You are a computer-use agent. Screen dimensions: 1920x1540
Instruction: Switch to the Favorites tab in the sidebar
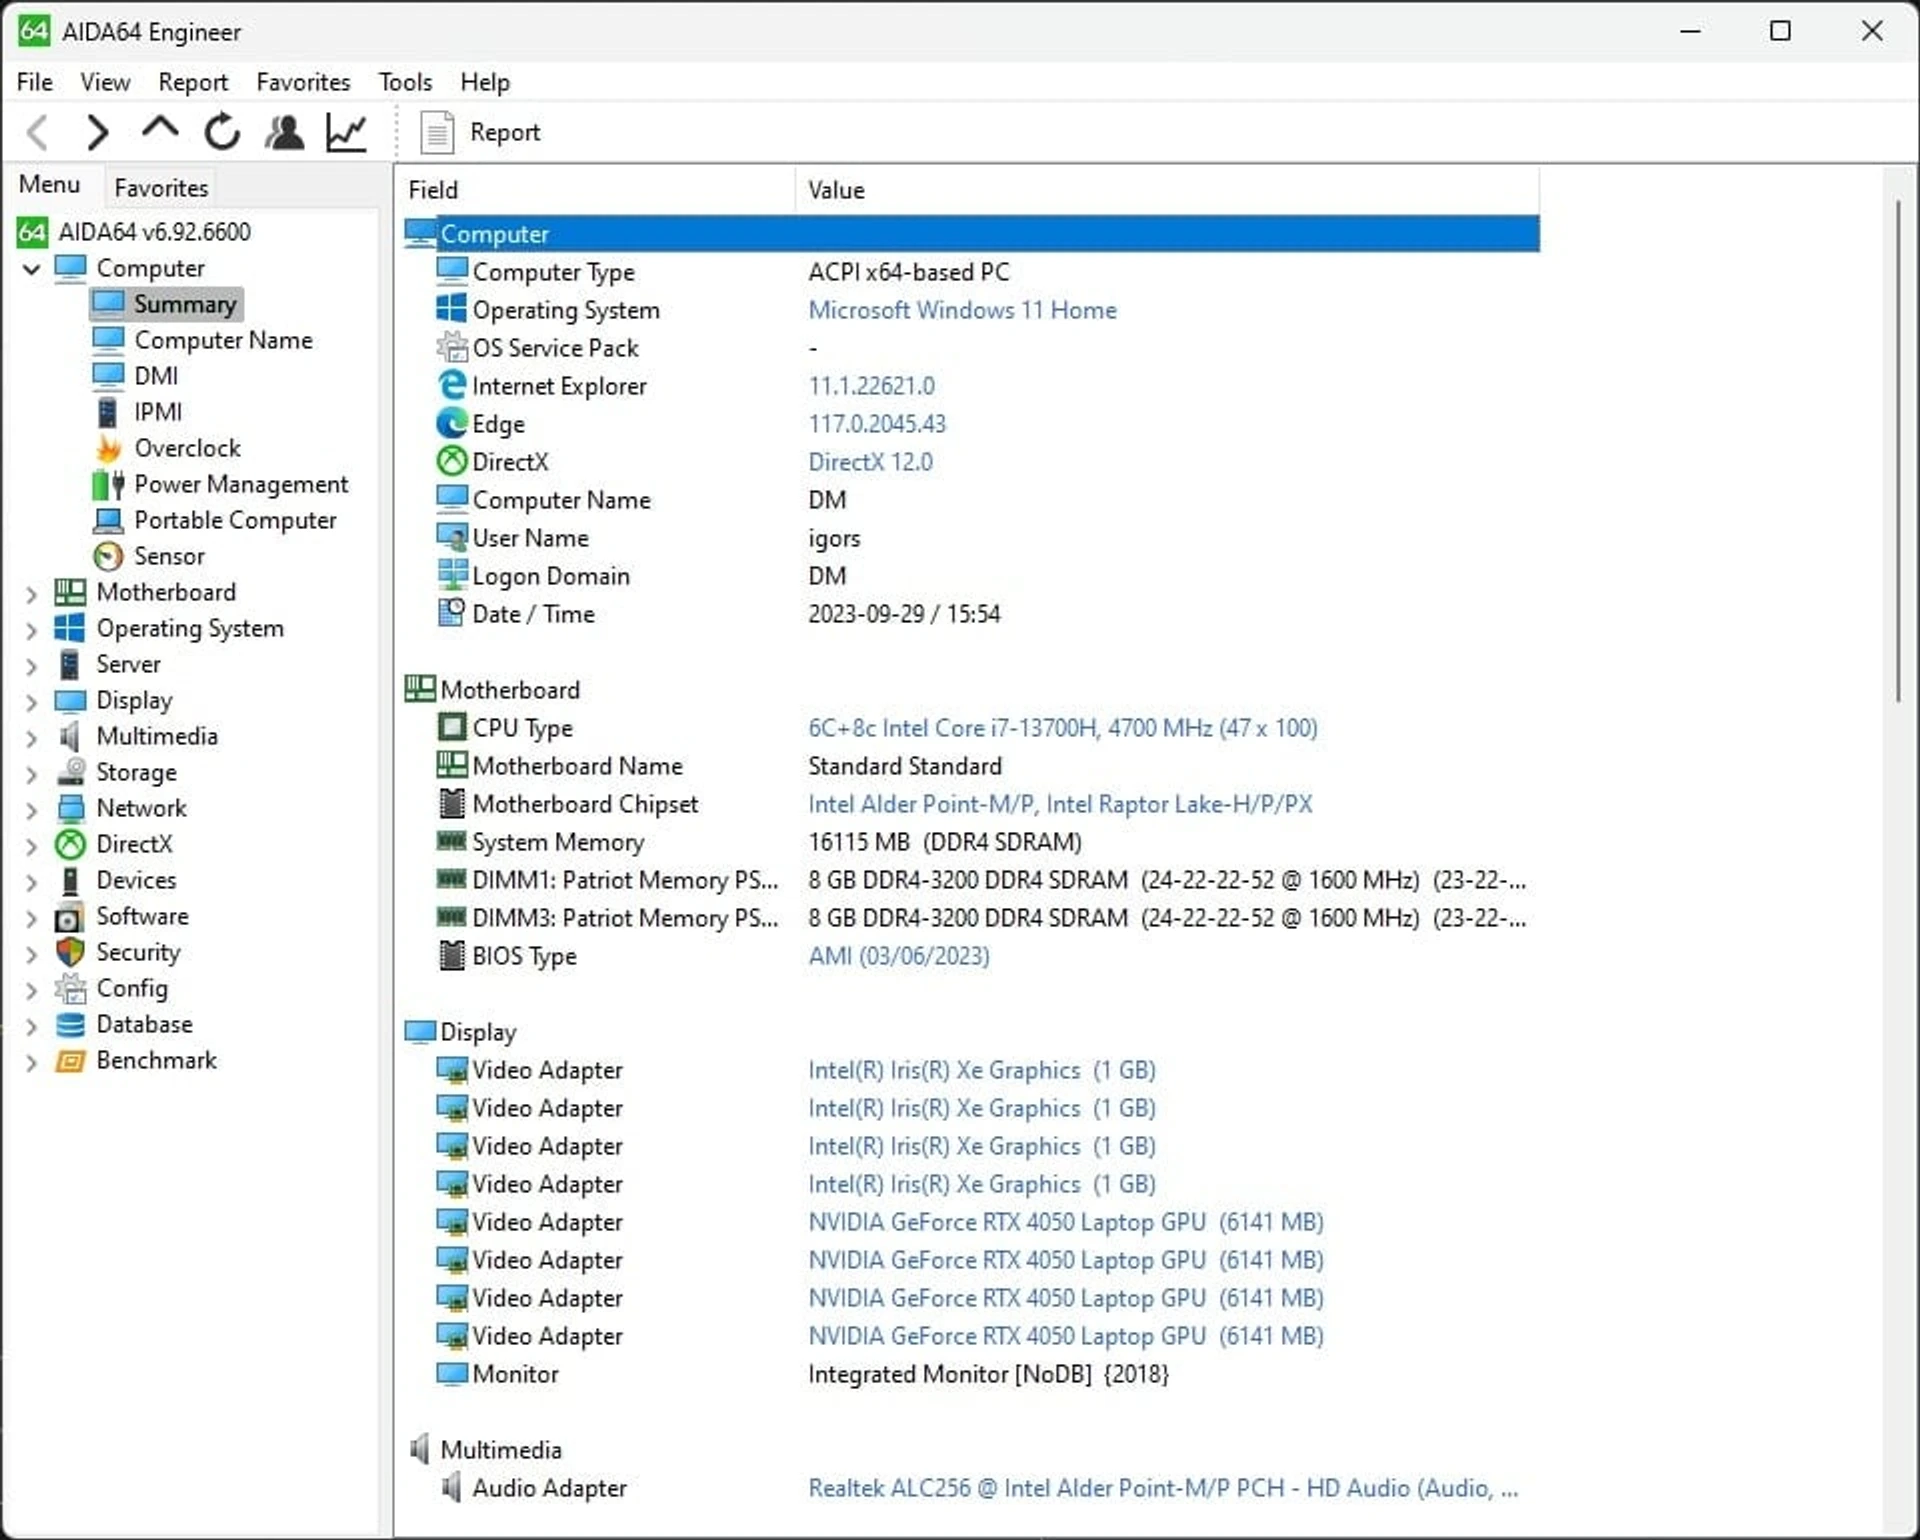click(x=161, y=187)
